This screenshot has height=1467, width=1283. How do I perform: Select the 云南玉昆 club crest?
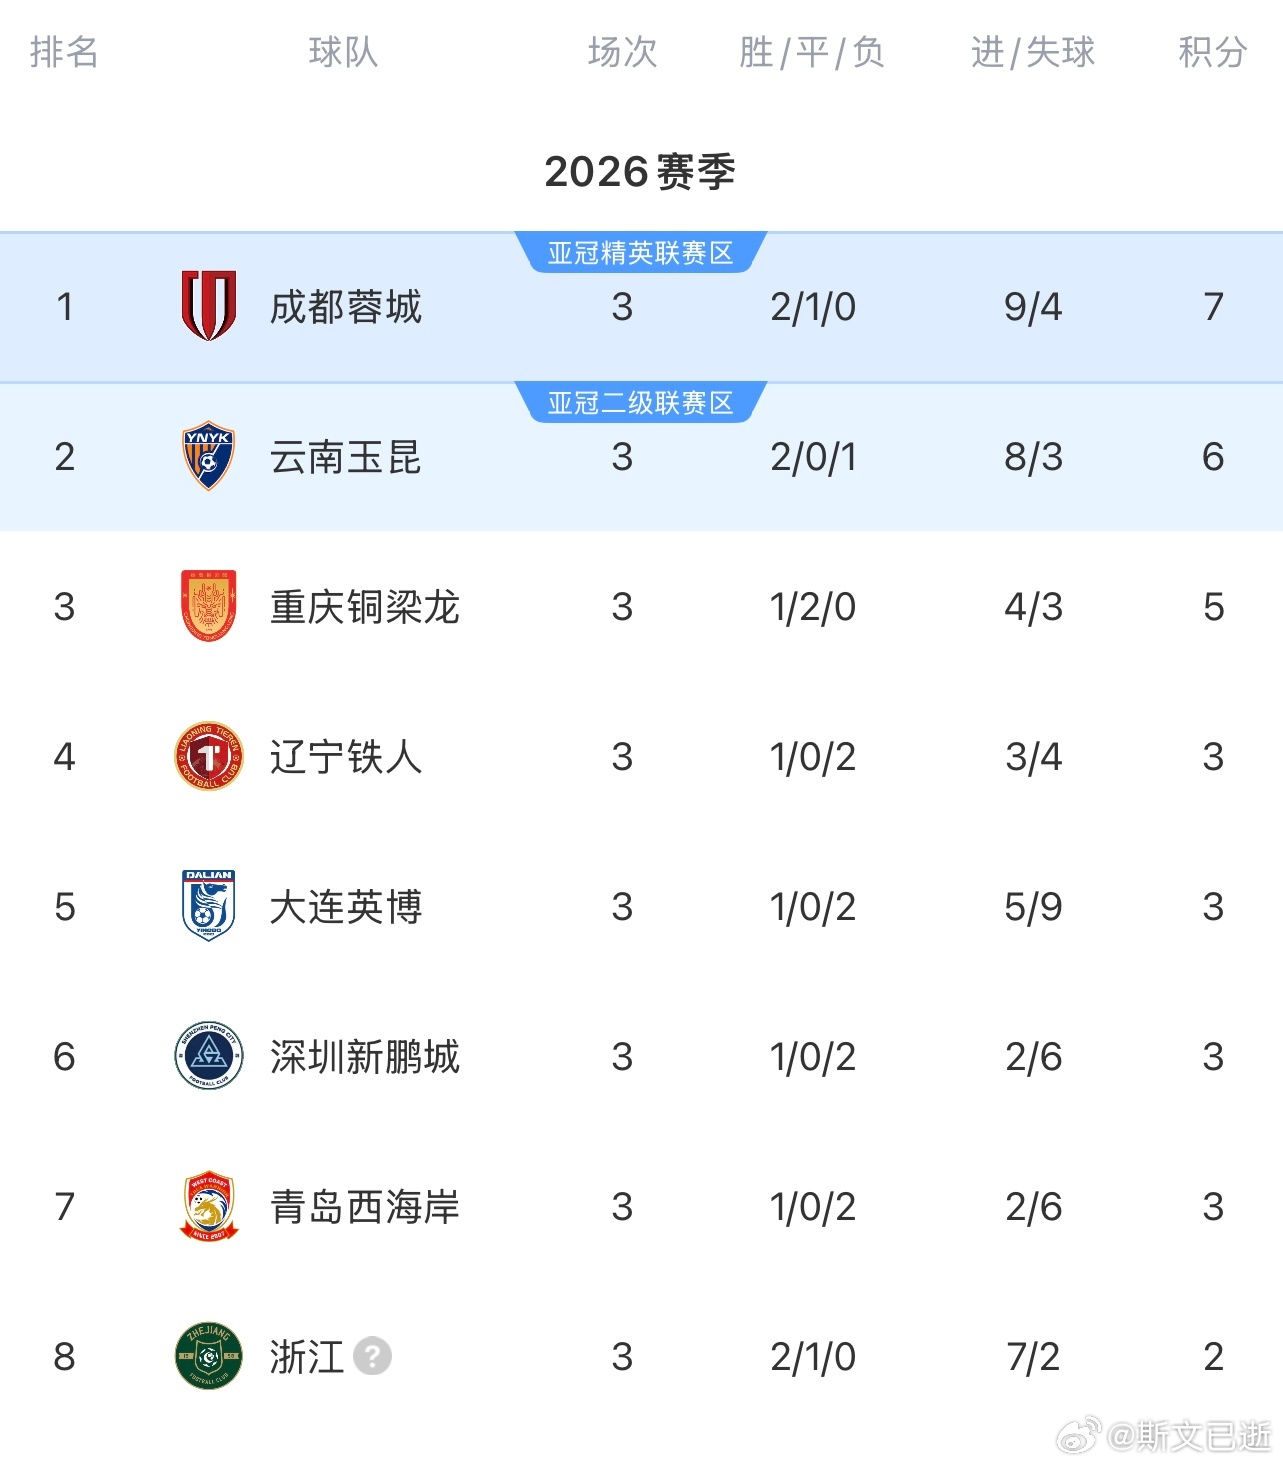pos(207,456)
